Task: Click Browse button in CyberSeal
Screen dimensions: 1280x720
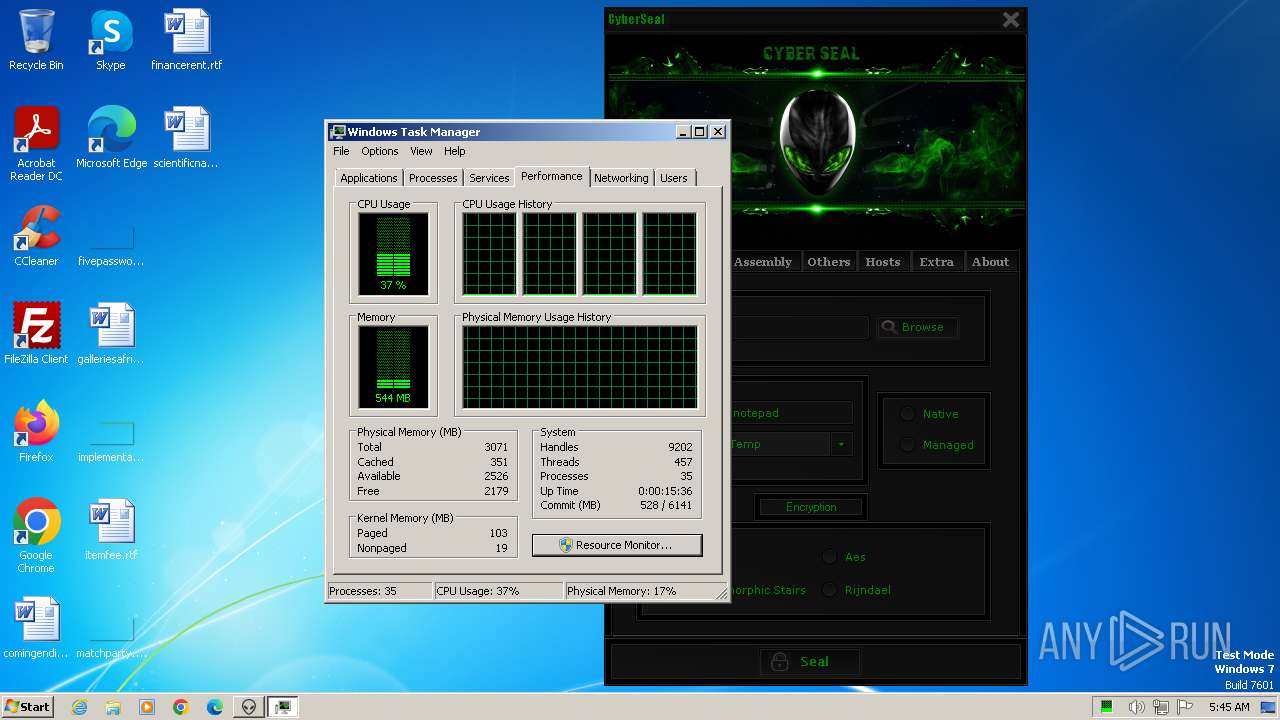Action: coord(917,327)
